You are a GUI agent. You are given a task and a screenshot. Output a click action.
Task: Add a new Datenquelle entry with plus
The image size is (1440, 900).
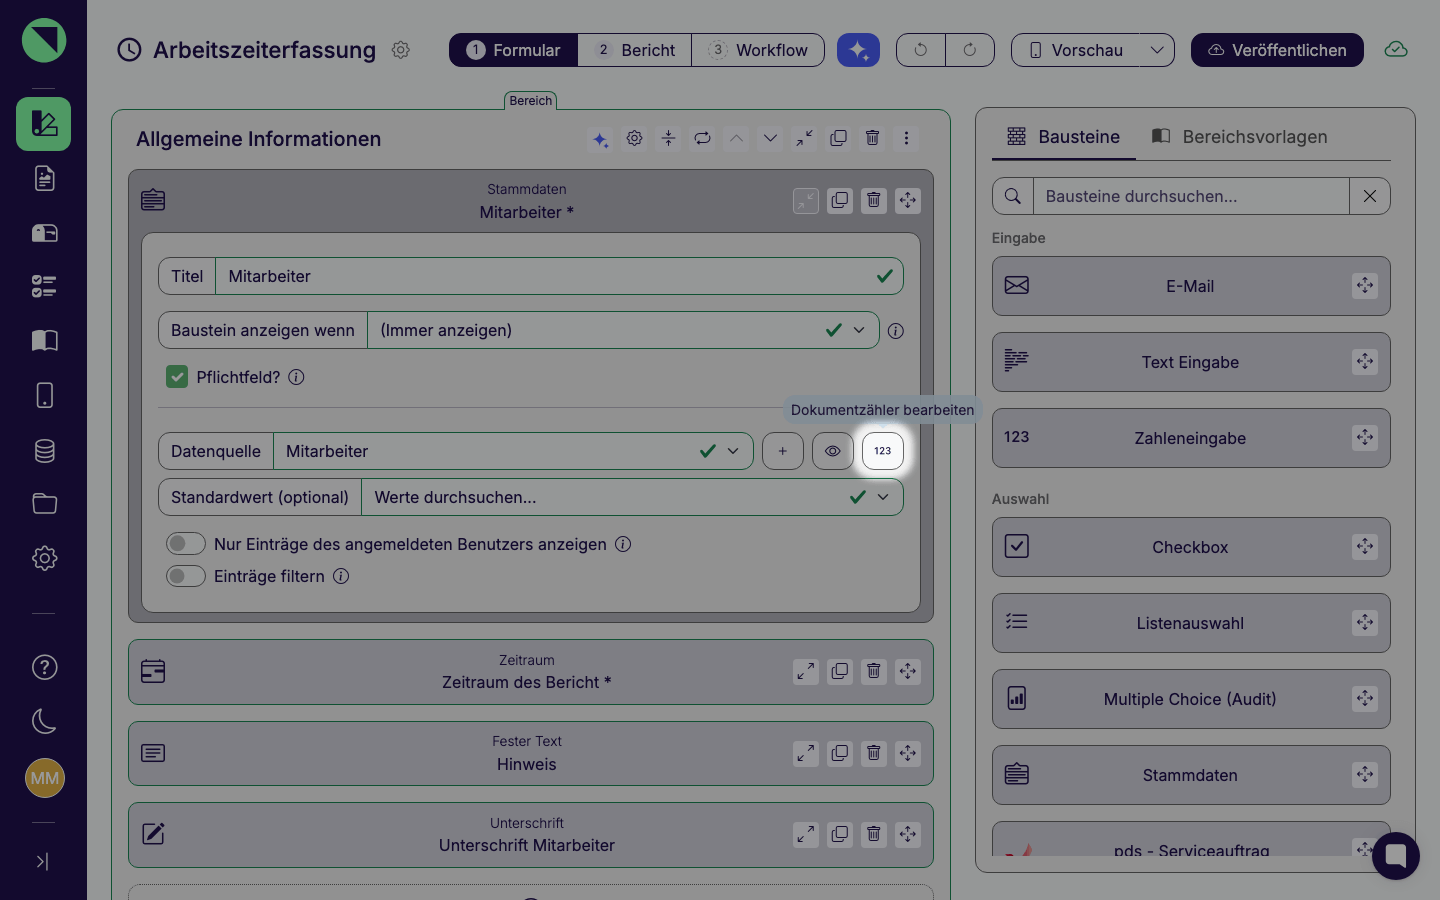782,451
